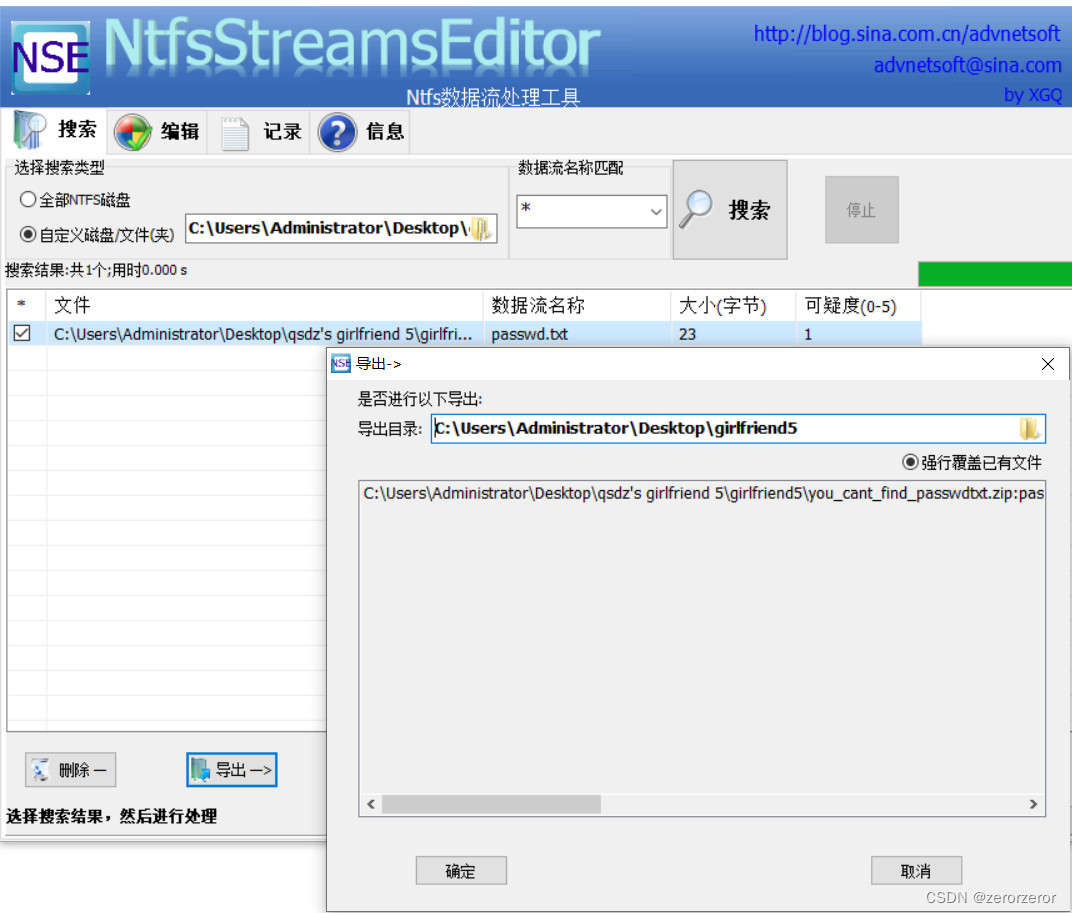This screenshot has width=1072, height=913.
Task: Sort by the 大小(字节) column header
Action: (x=733, y=305)
